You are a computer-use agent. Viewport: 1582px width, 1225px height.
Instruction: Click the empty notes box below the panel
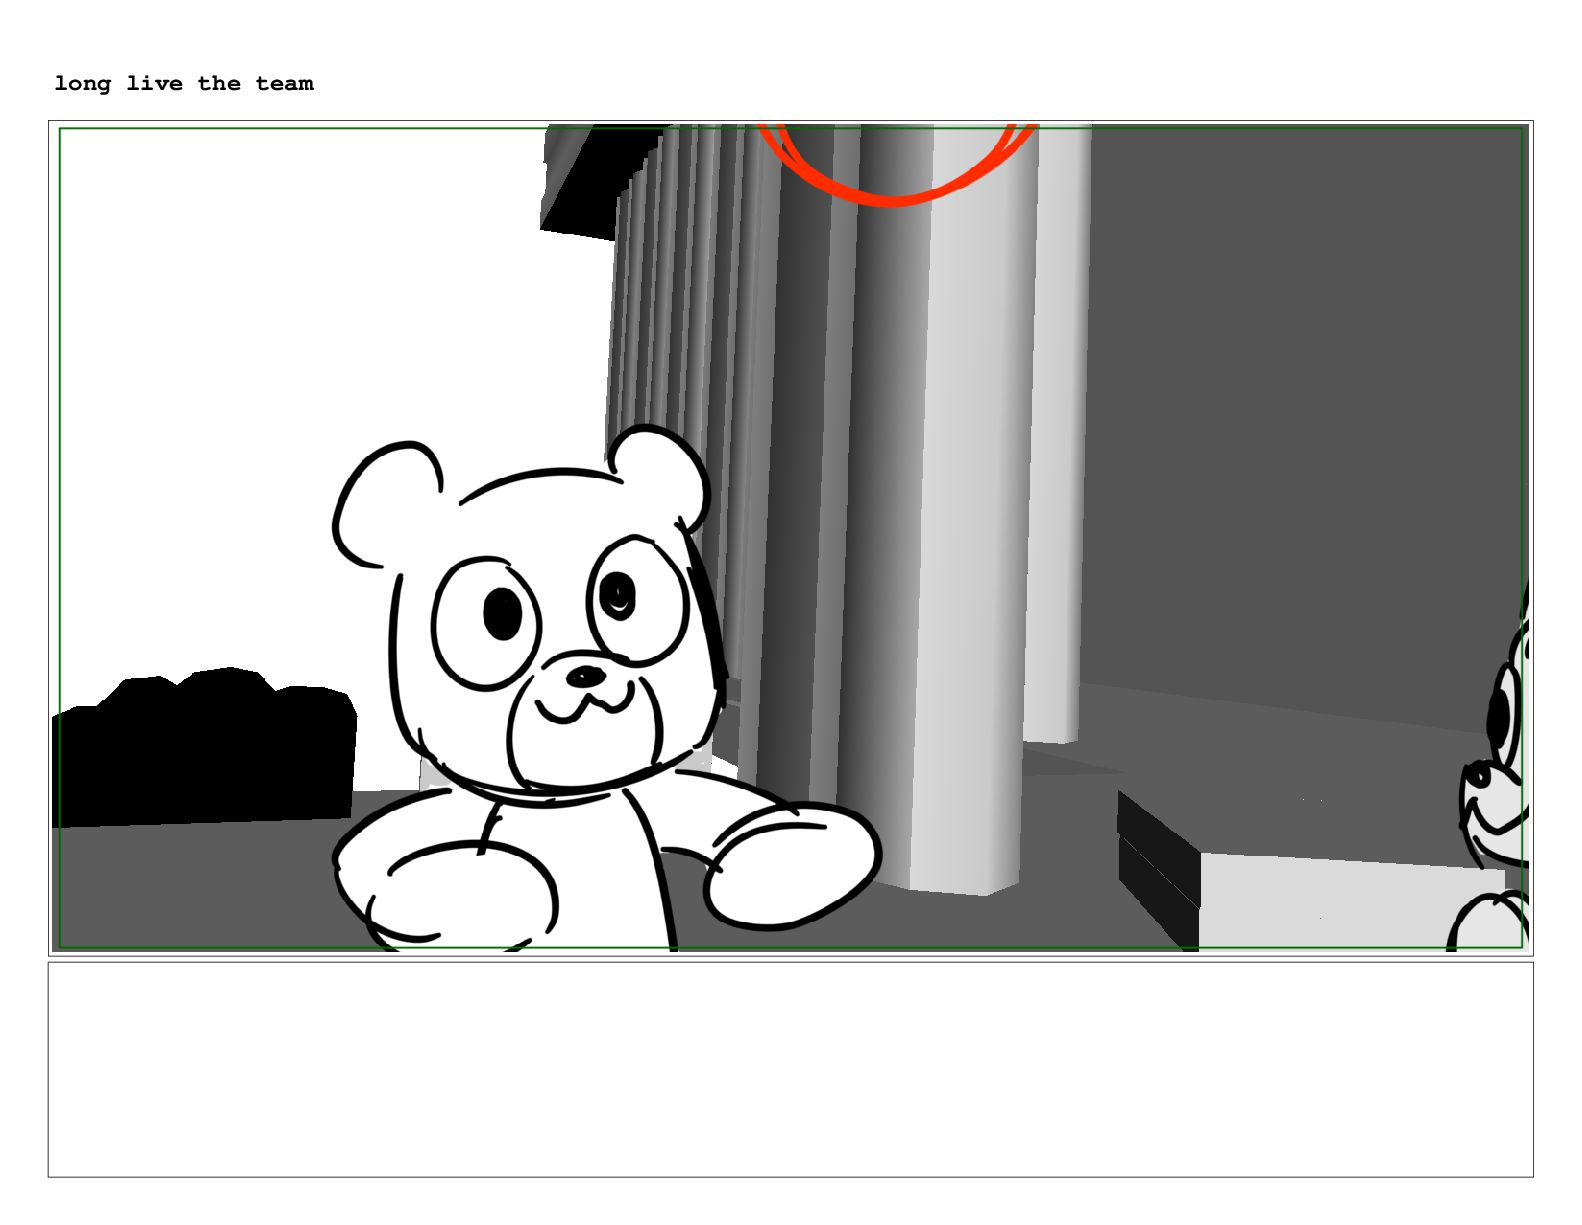point(790,1069)
